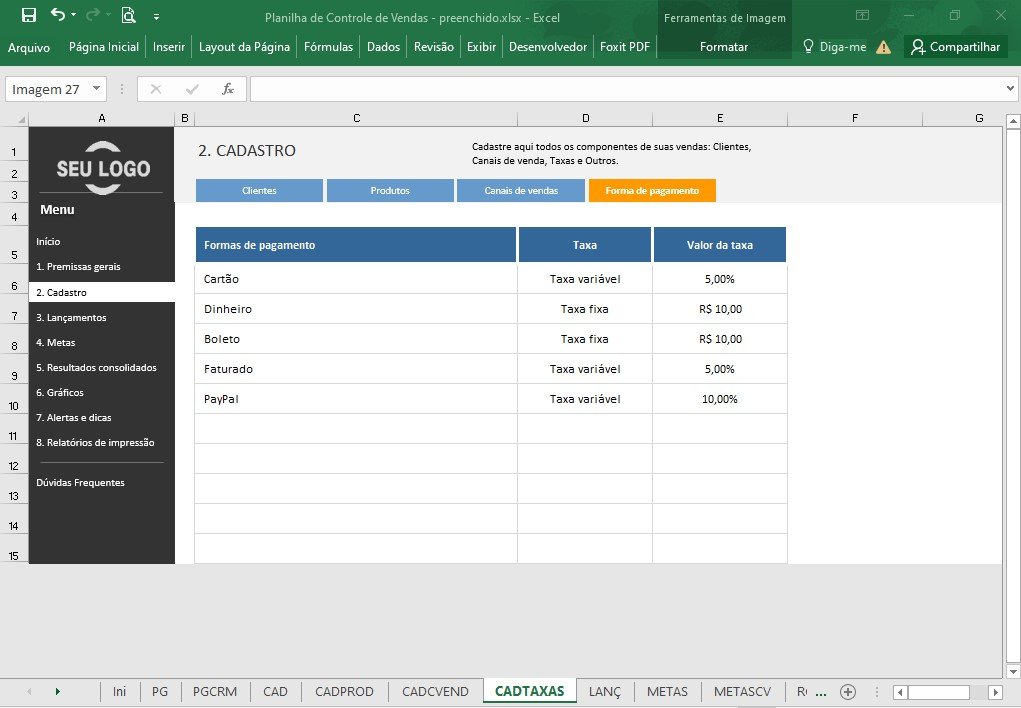This screenshot has height=708, width=1021.
Task: Click the yellow warning triangle icon
Action: coord(884,47)
